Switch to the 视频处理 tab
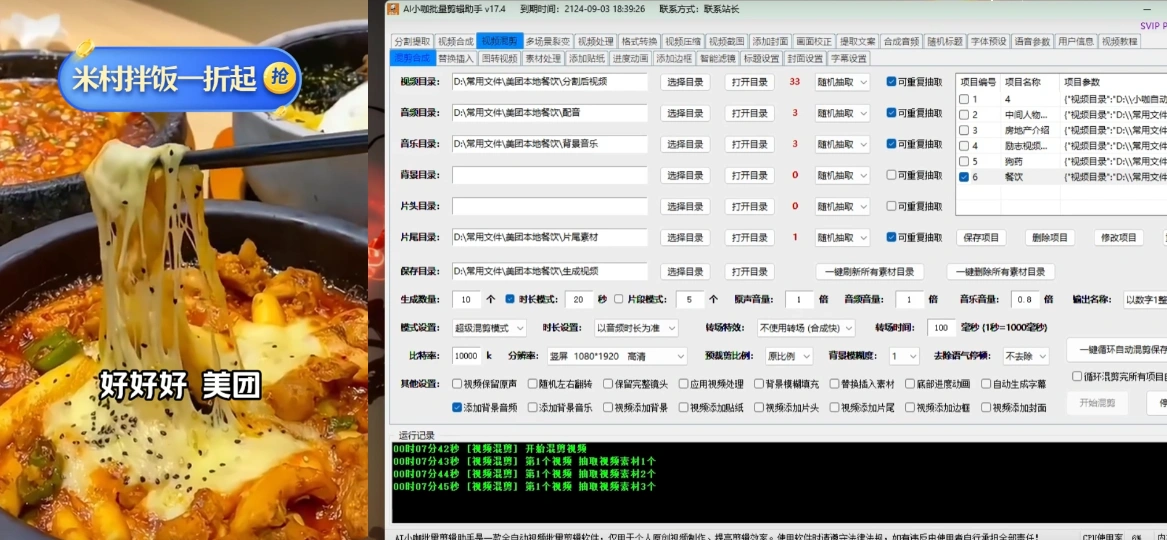Screen dimensions: 1167x540 click(596, 41)
